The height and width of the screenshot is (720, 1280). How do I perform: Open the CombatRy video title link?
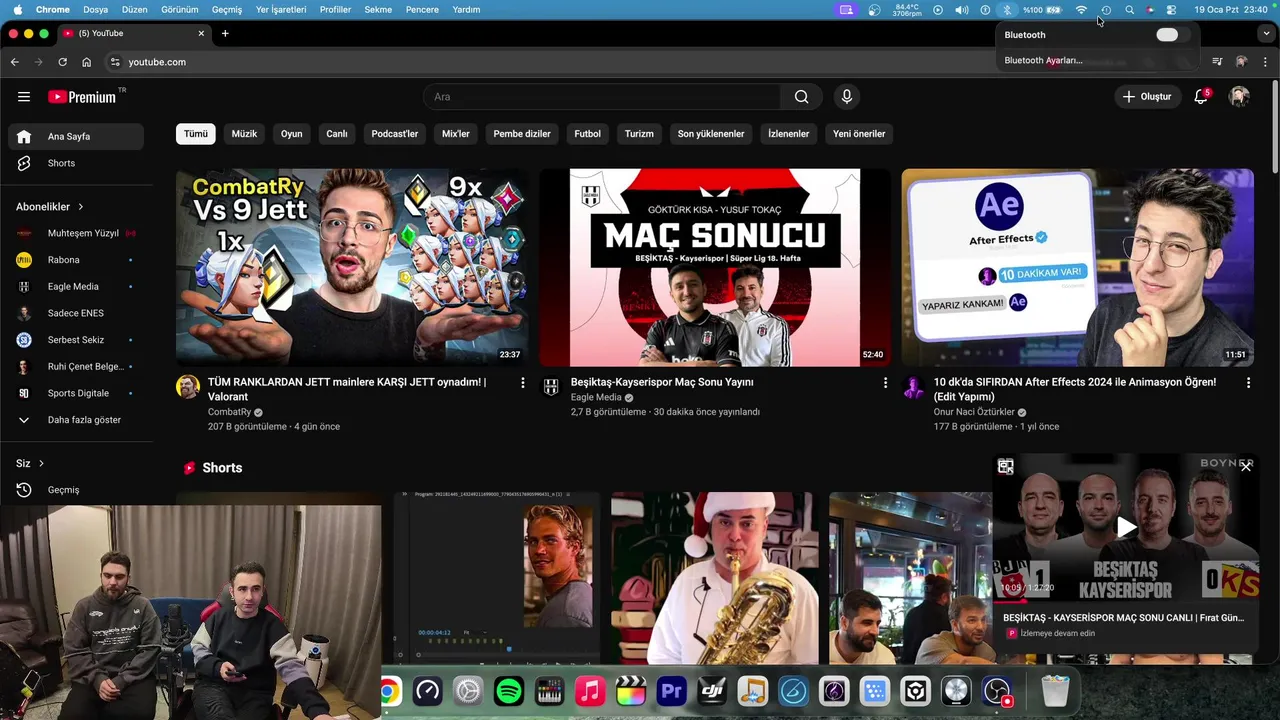click(x=347, y=389)
